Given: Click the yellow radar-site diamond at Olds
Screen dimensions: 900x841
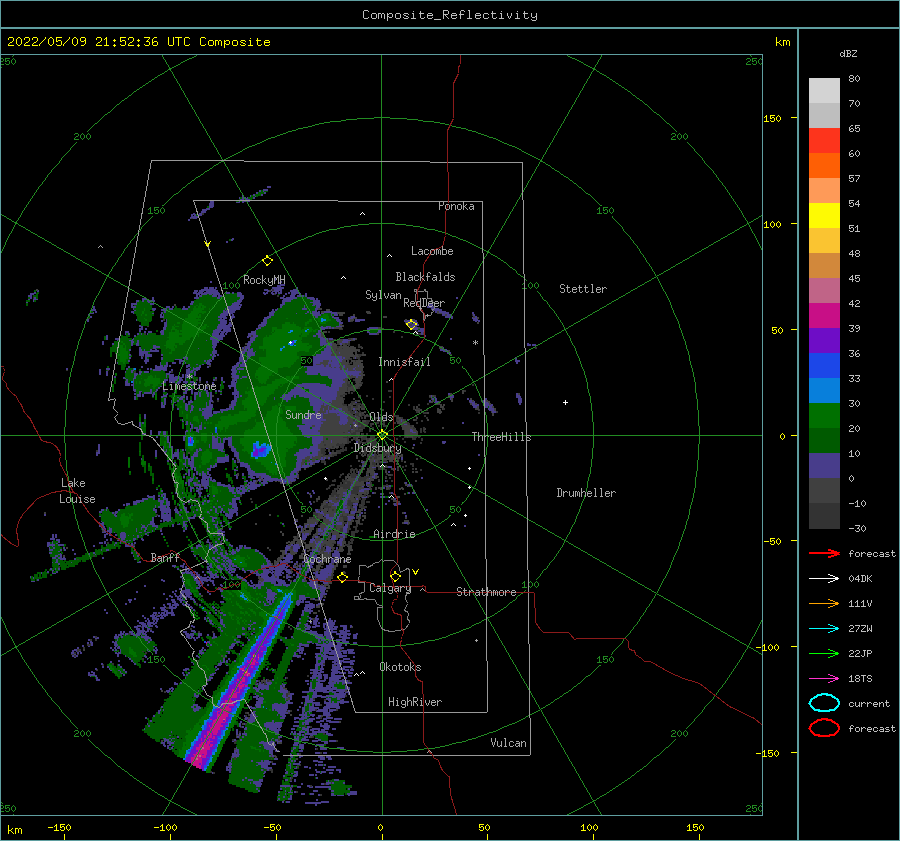Looking at the screenshot, I should tap(382, 435).
